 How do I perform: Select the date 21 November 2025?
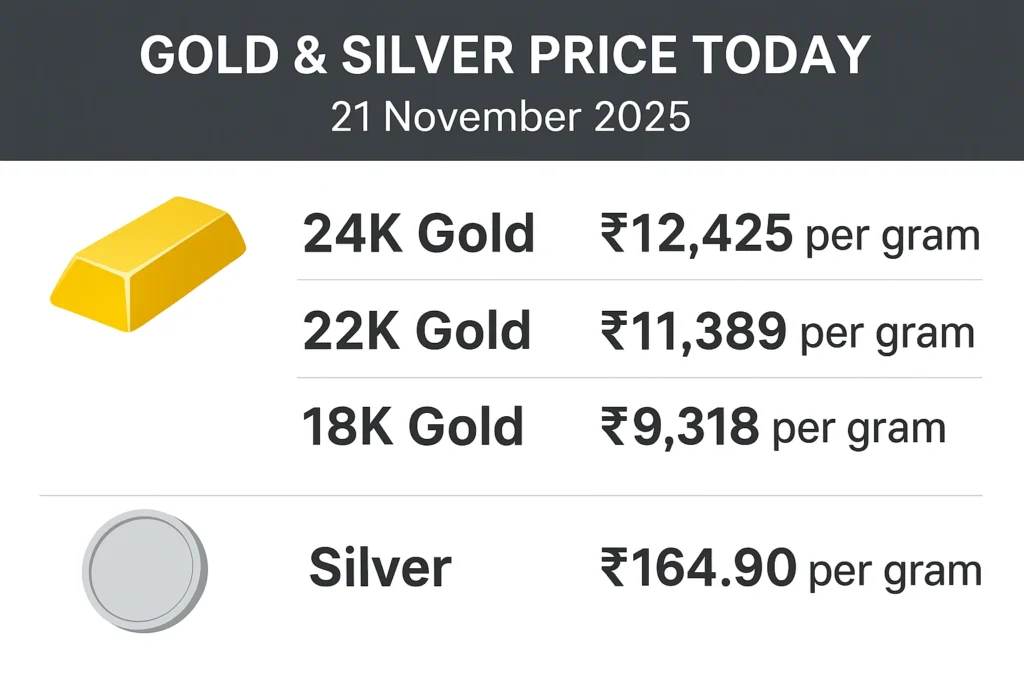[x=511, y=118]
